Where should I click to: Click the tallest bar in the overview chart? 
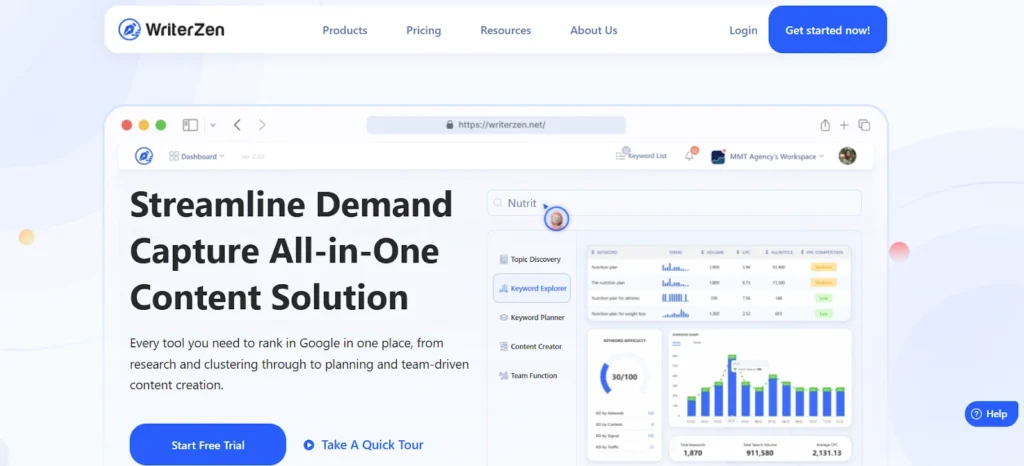click(732, 386)
